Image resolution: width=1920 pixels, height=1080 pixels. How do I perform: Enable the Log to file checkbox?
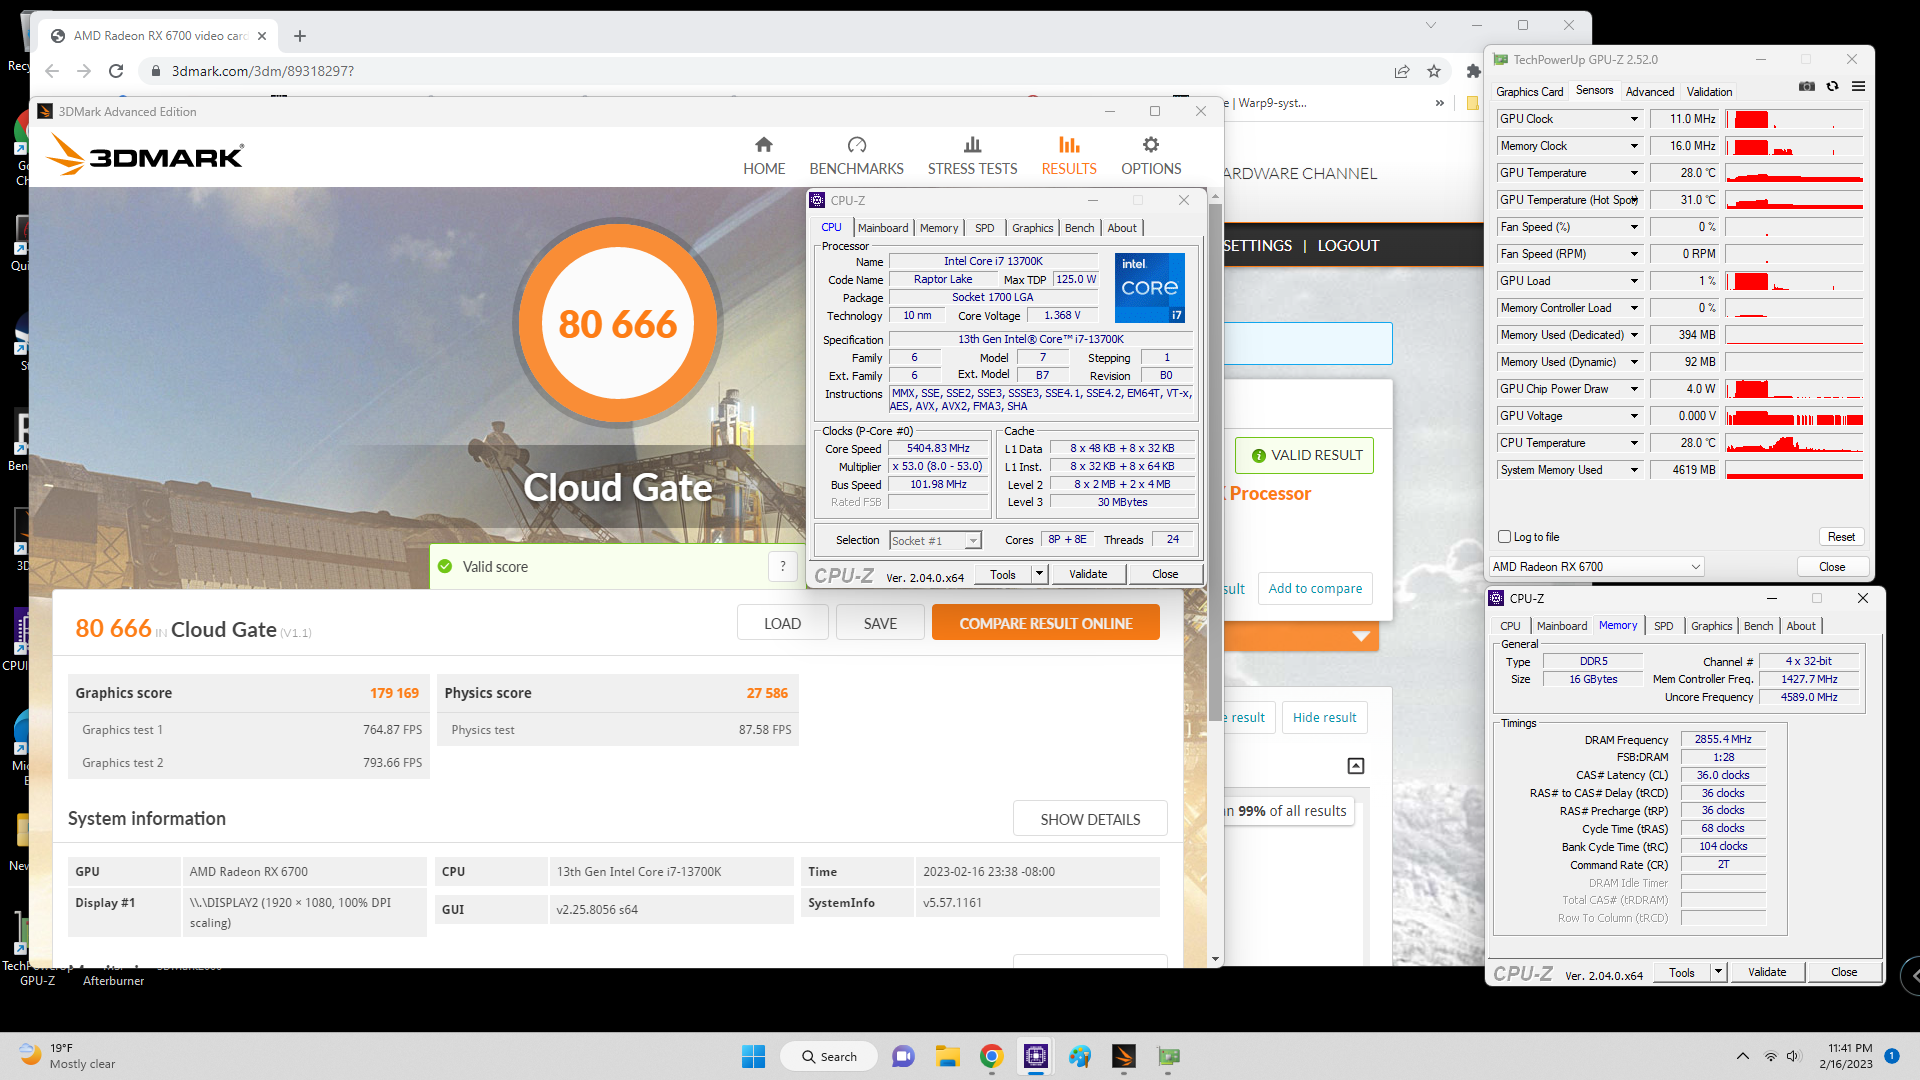click(x=1504, y=537)
